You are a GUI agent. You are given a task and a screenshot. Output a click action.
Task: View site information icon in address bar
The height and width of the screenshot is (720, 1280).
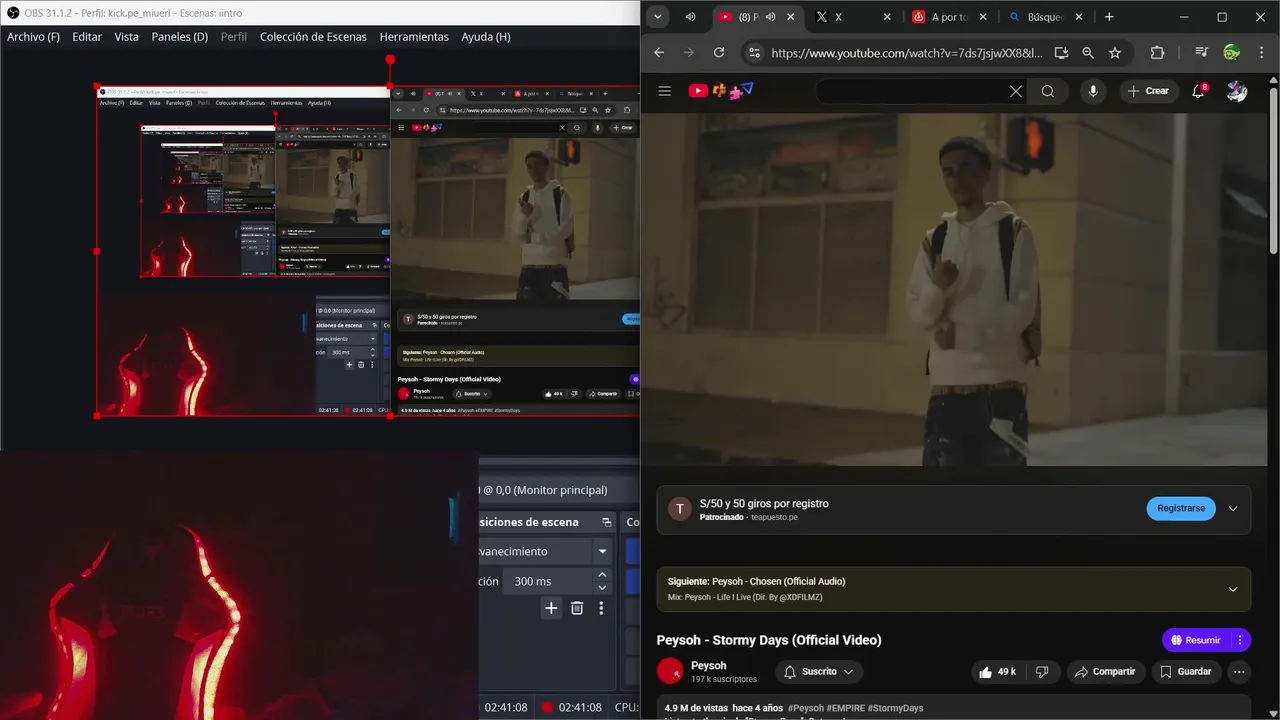click(x=755, y=53)
